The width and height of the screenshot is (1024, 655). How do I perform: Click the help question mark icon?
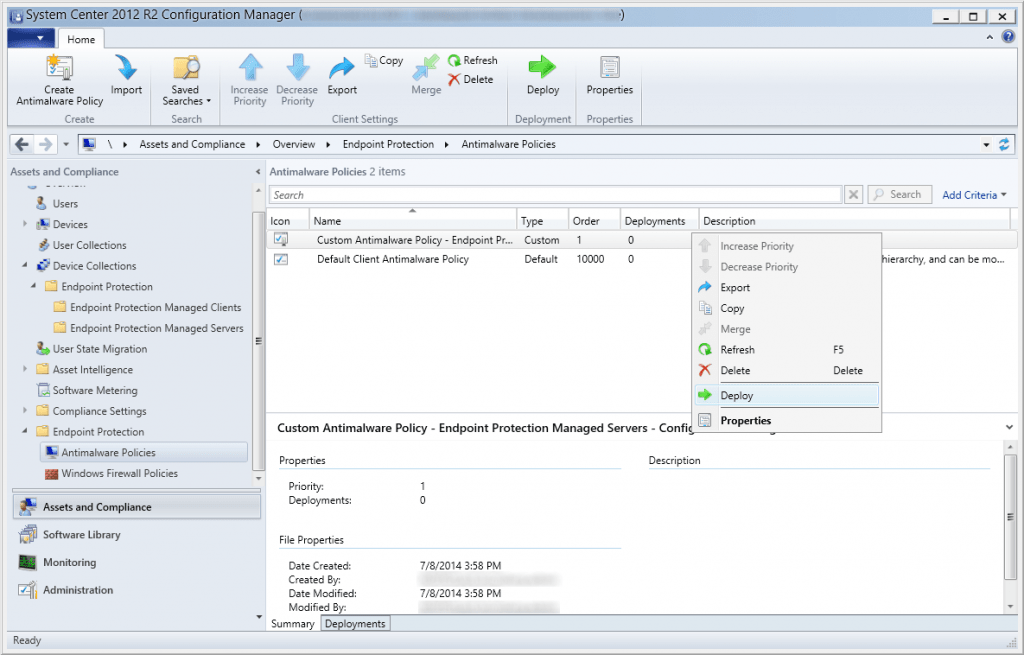(1008, 37)
